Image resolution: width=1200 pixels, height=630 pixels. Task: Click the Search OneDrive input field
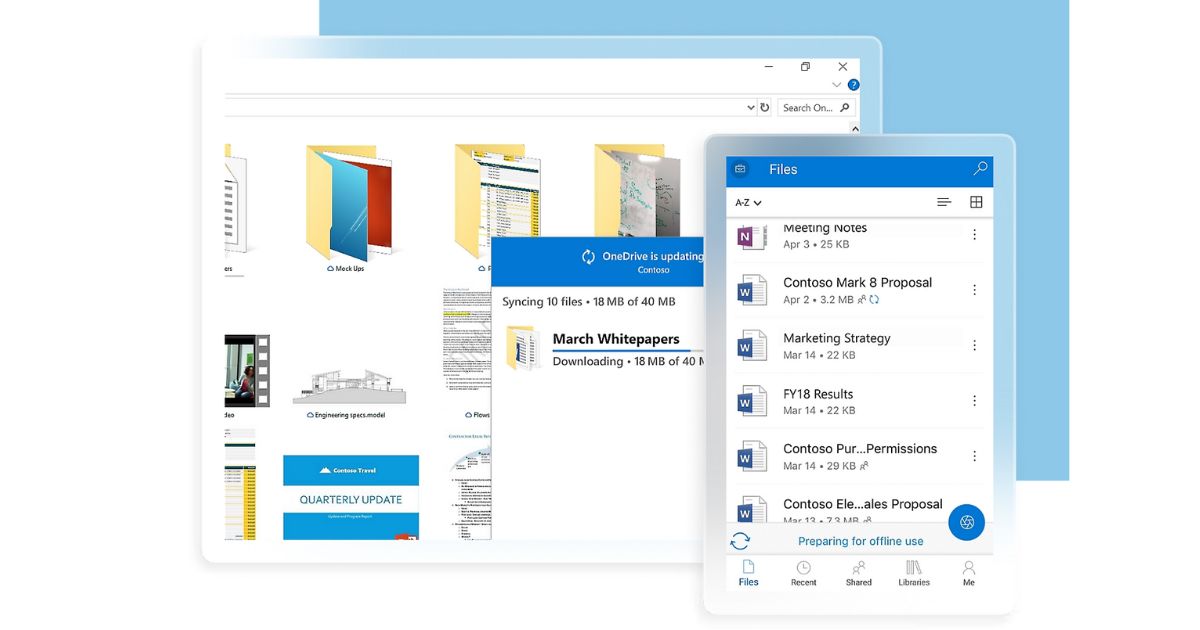(x=808, y=107)
